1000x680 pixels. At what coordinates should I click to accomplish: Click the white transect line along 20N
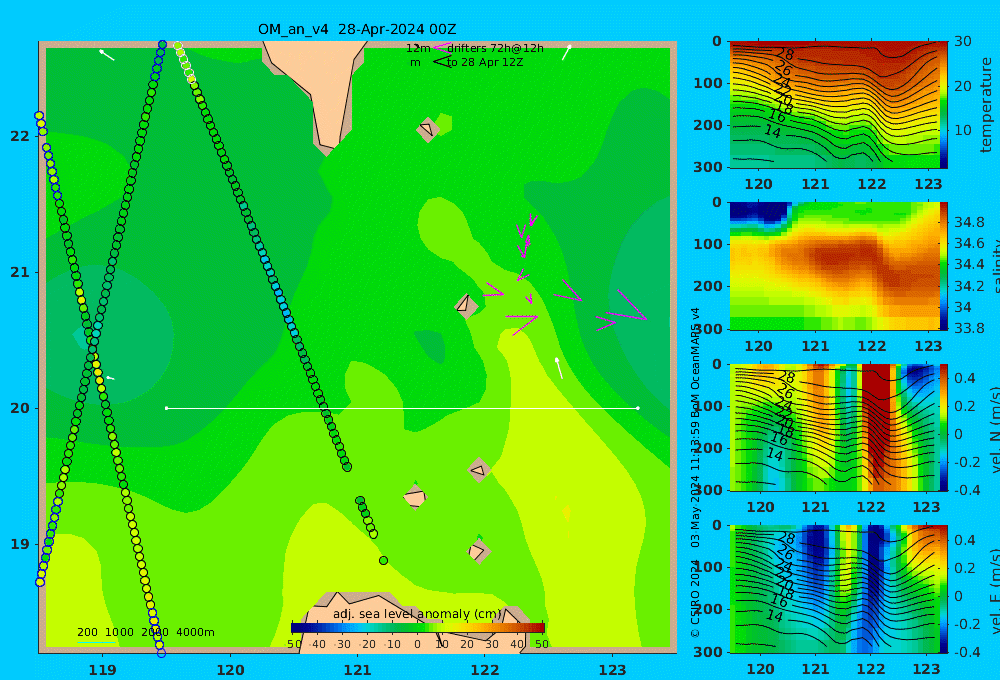point(402,408)
